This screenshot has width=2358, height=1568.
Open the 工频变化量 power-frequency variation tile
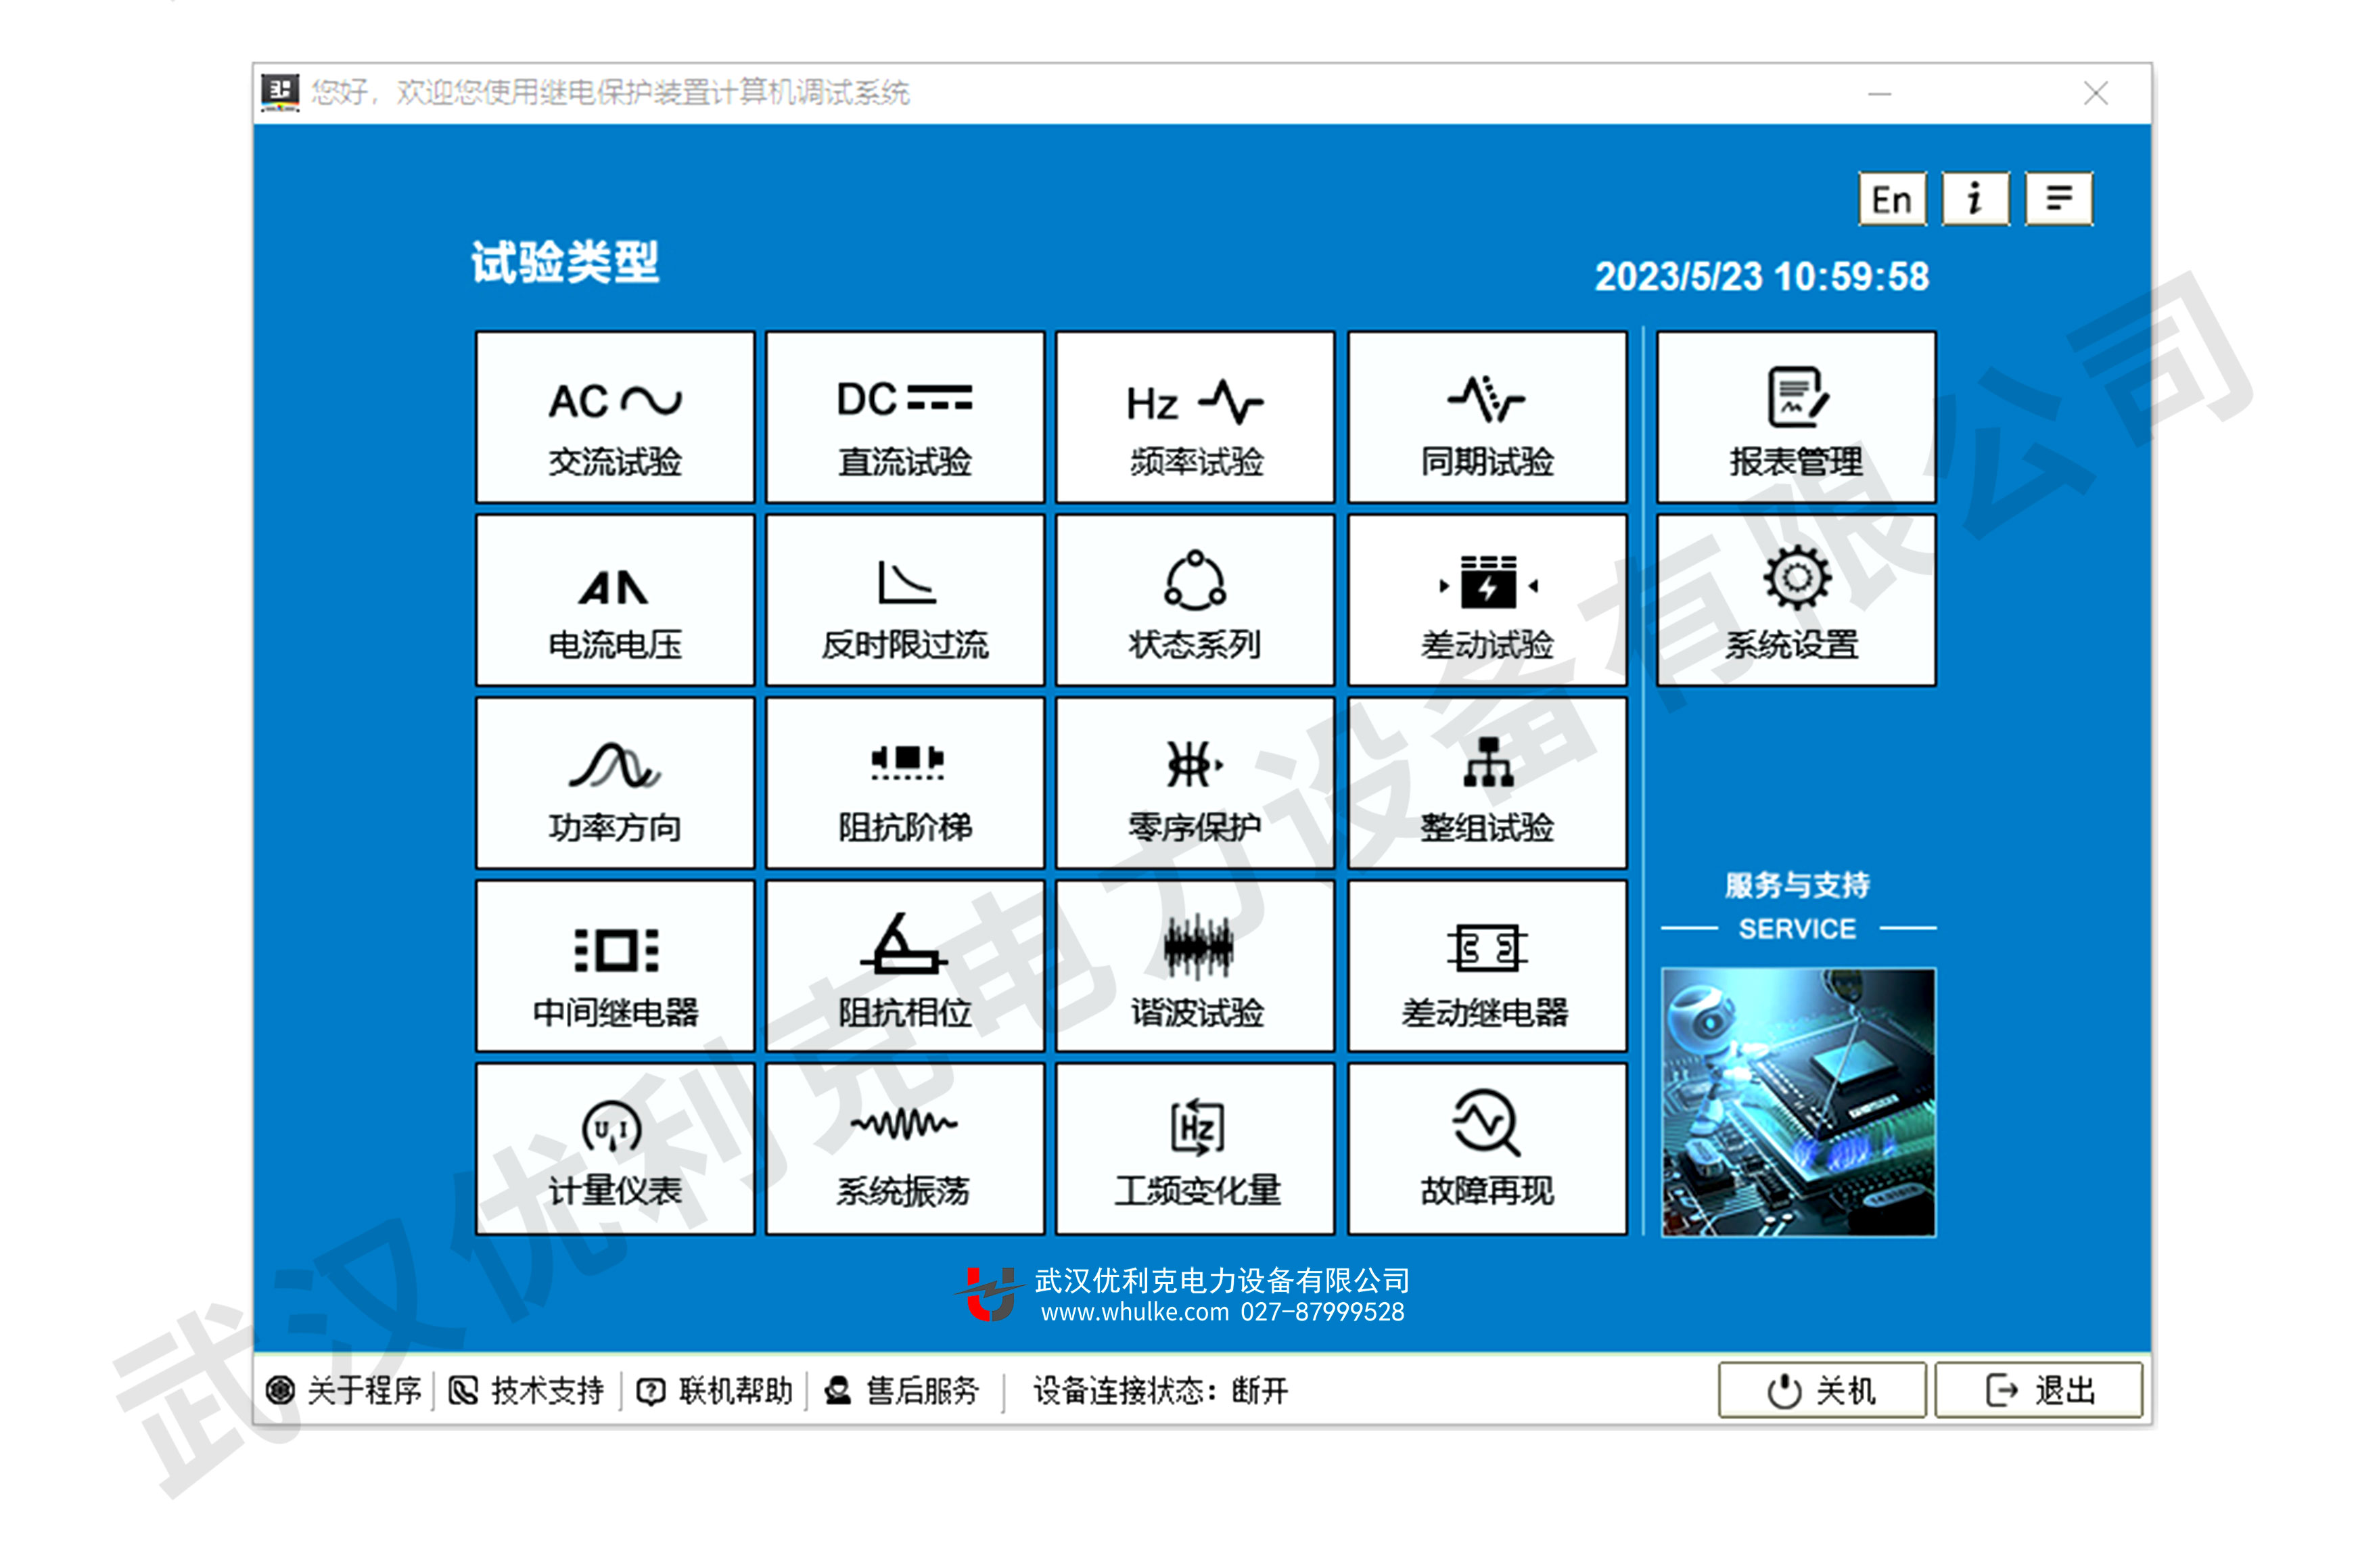tap(1194, 1149)
